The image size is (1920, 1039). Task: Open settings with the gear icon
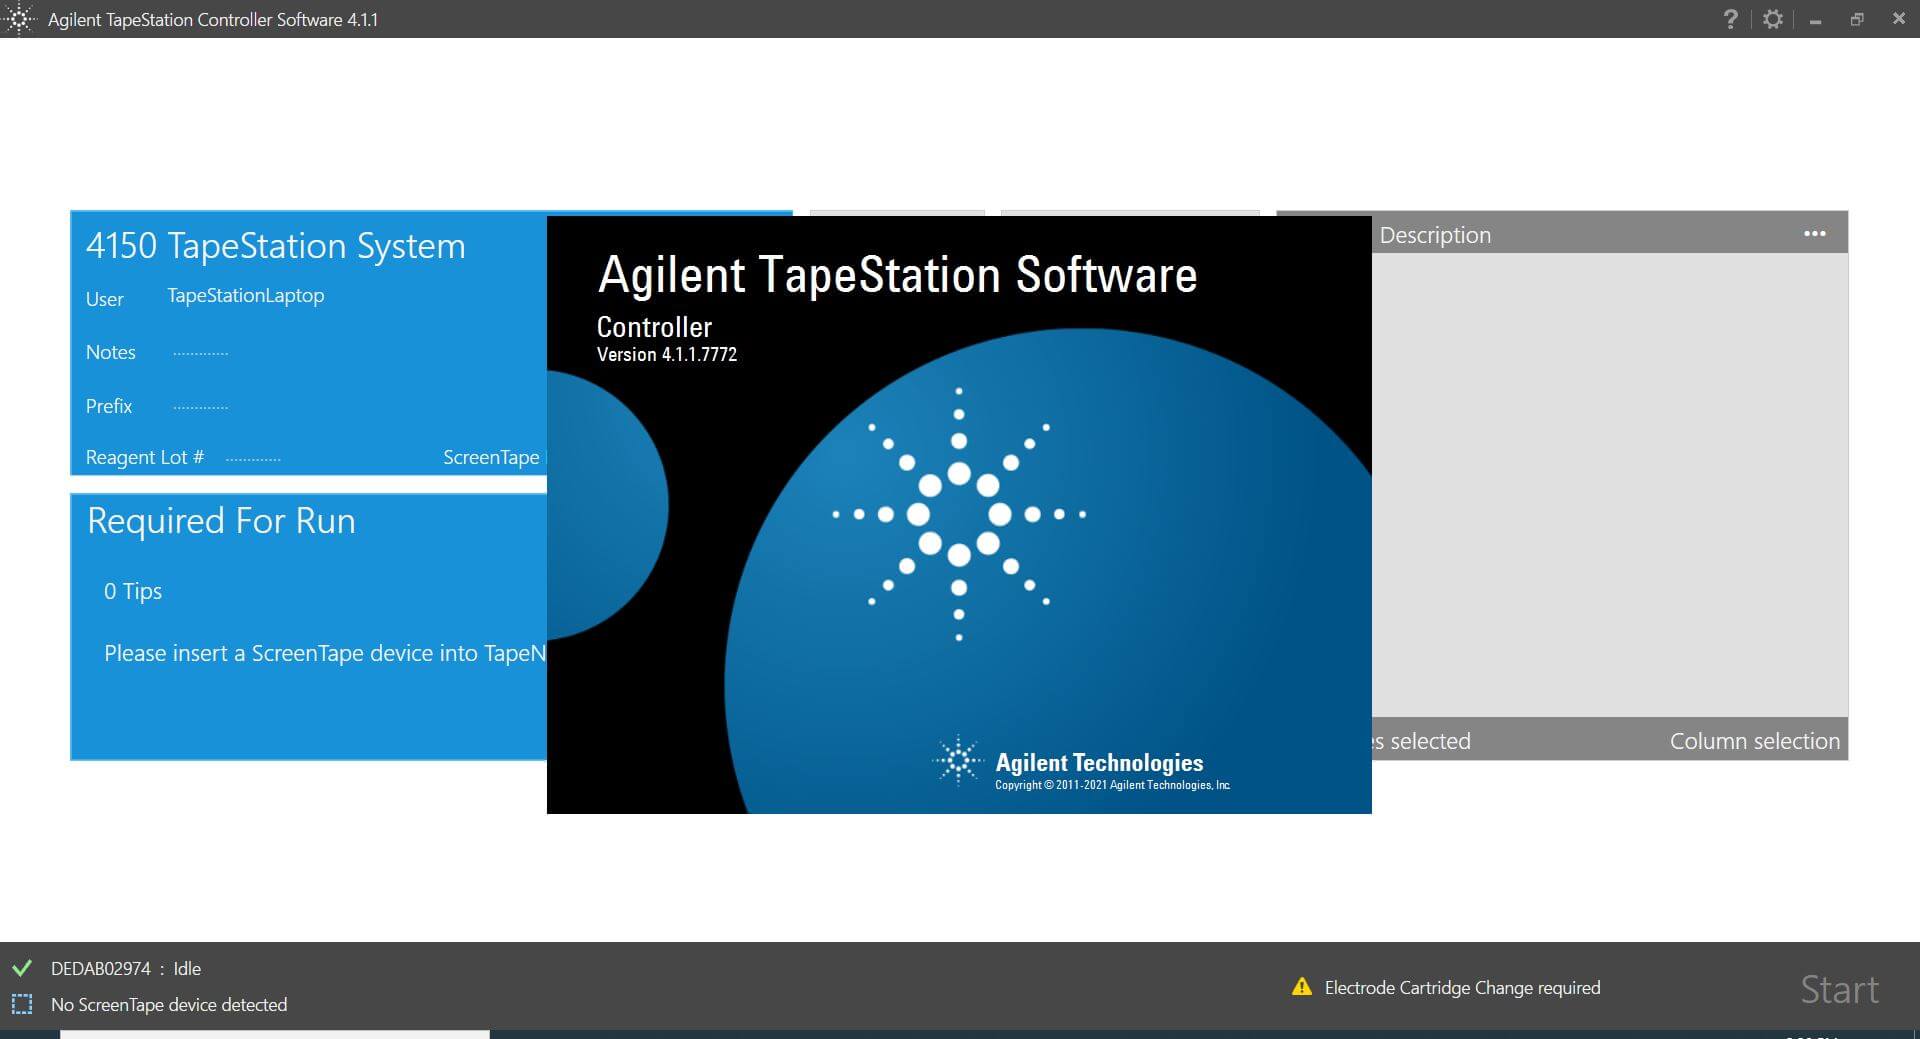[1773, 19]
